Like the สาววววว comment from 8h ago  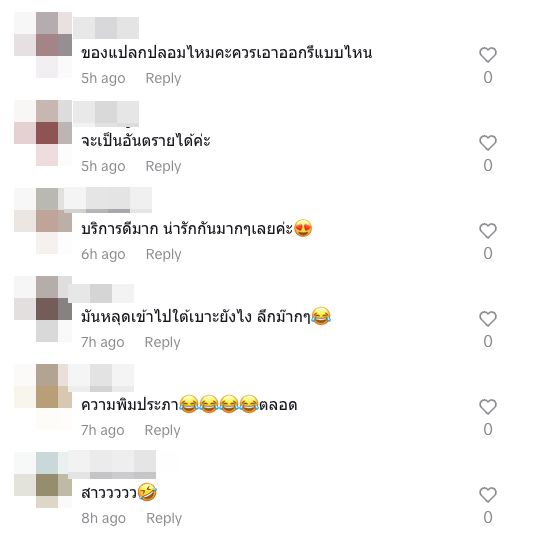pyautogui.click(x=488, y=495)
